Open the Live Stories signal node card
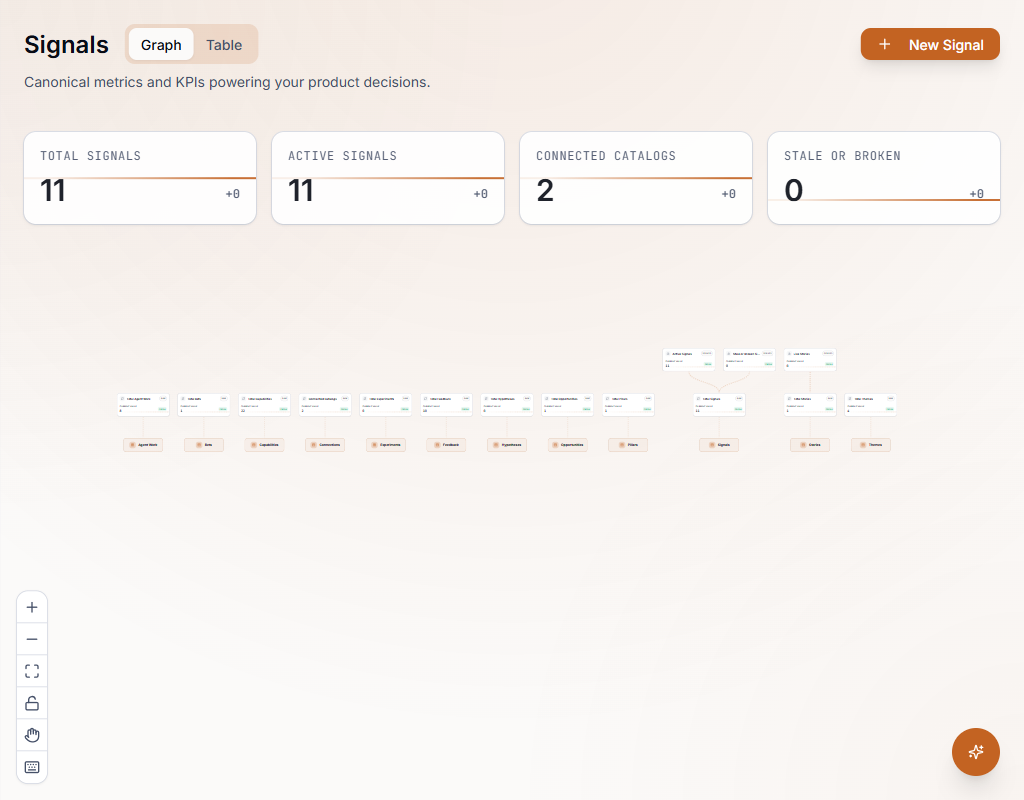Image resolution: width=1024 pixels, height=800 pixels. coord(810,359)
